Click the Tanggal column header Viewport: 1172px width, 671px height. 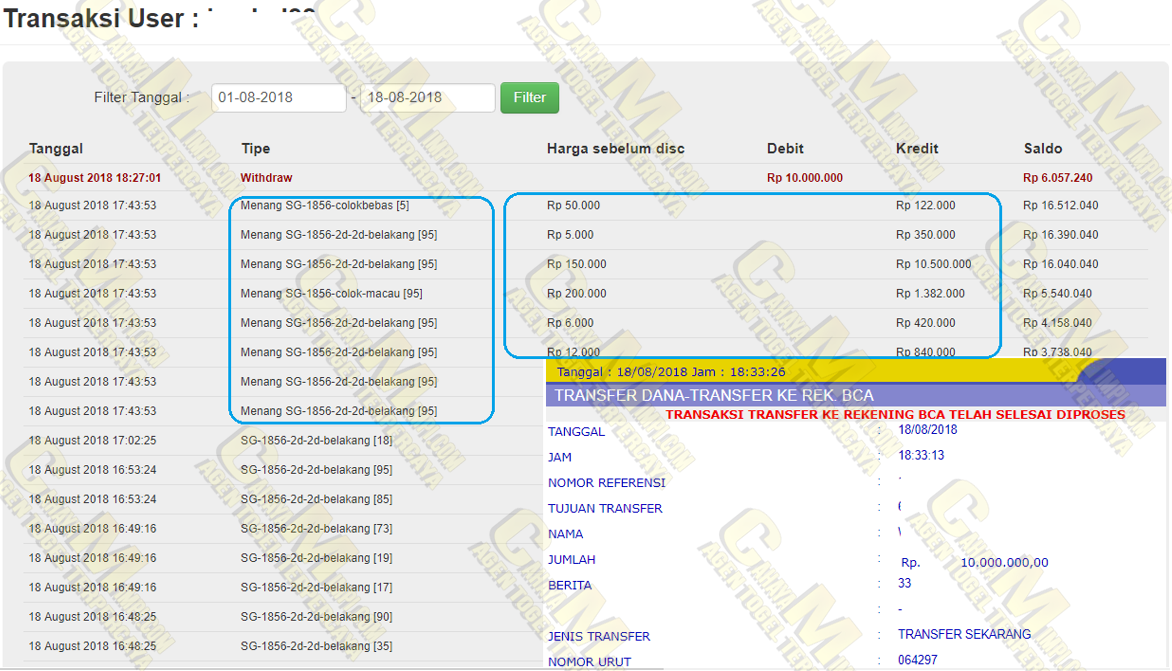tap(56, 149)
